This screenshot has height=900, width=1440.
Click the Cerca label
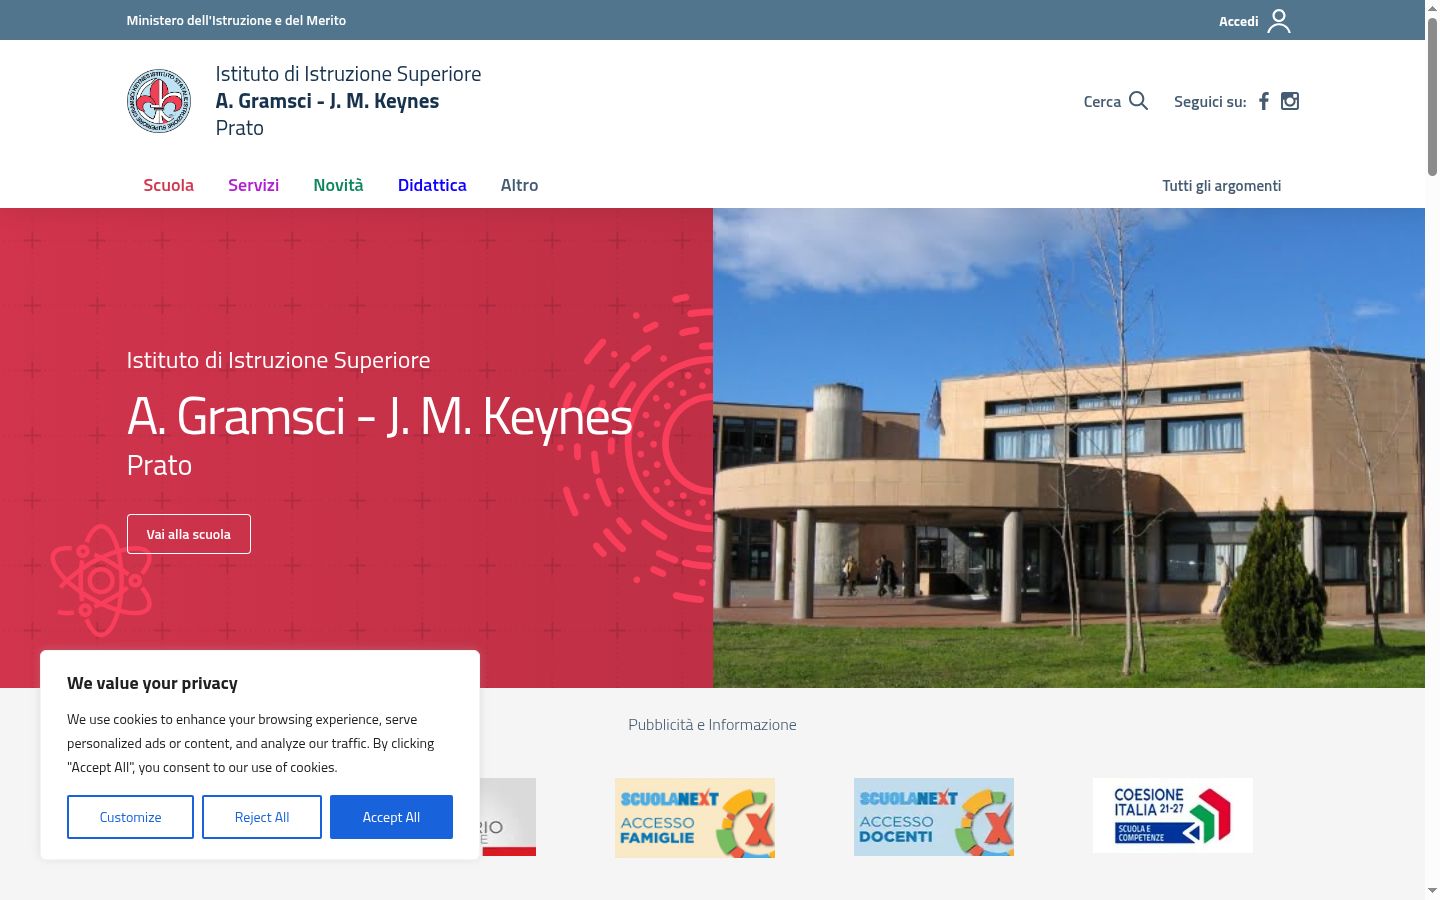1102,102
